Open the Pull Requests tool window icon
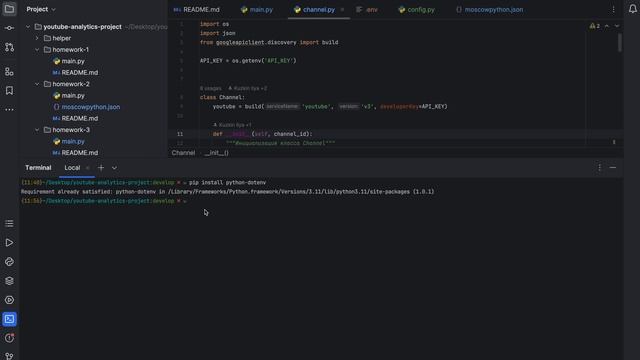 [x=9, y=47]
